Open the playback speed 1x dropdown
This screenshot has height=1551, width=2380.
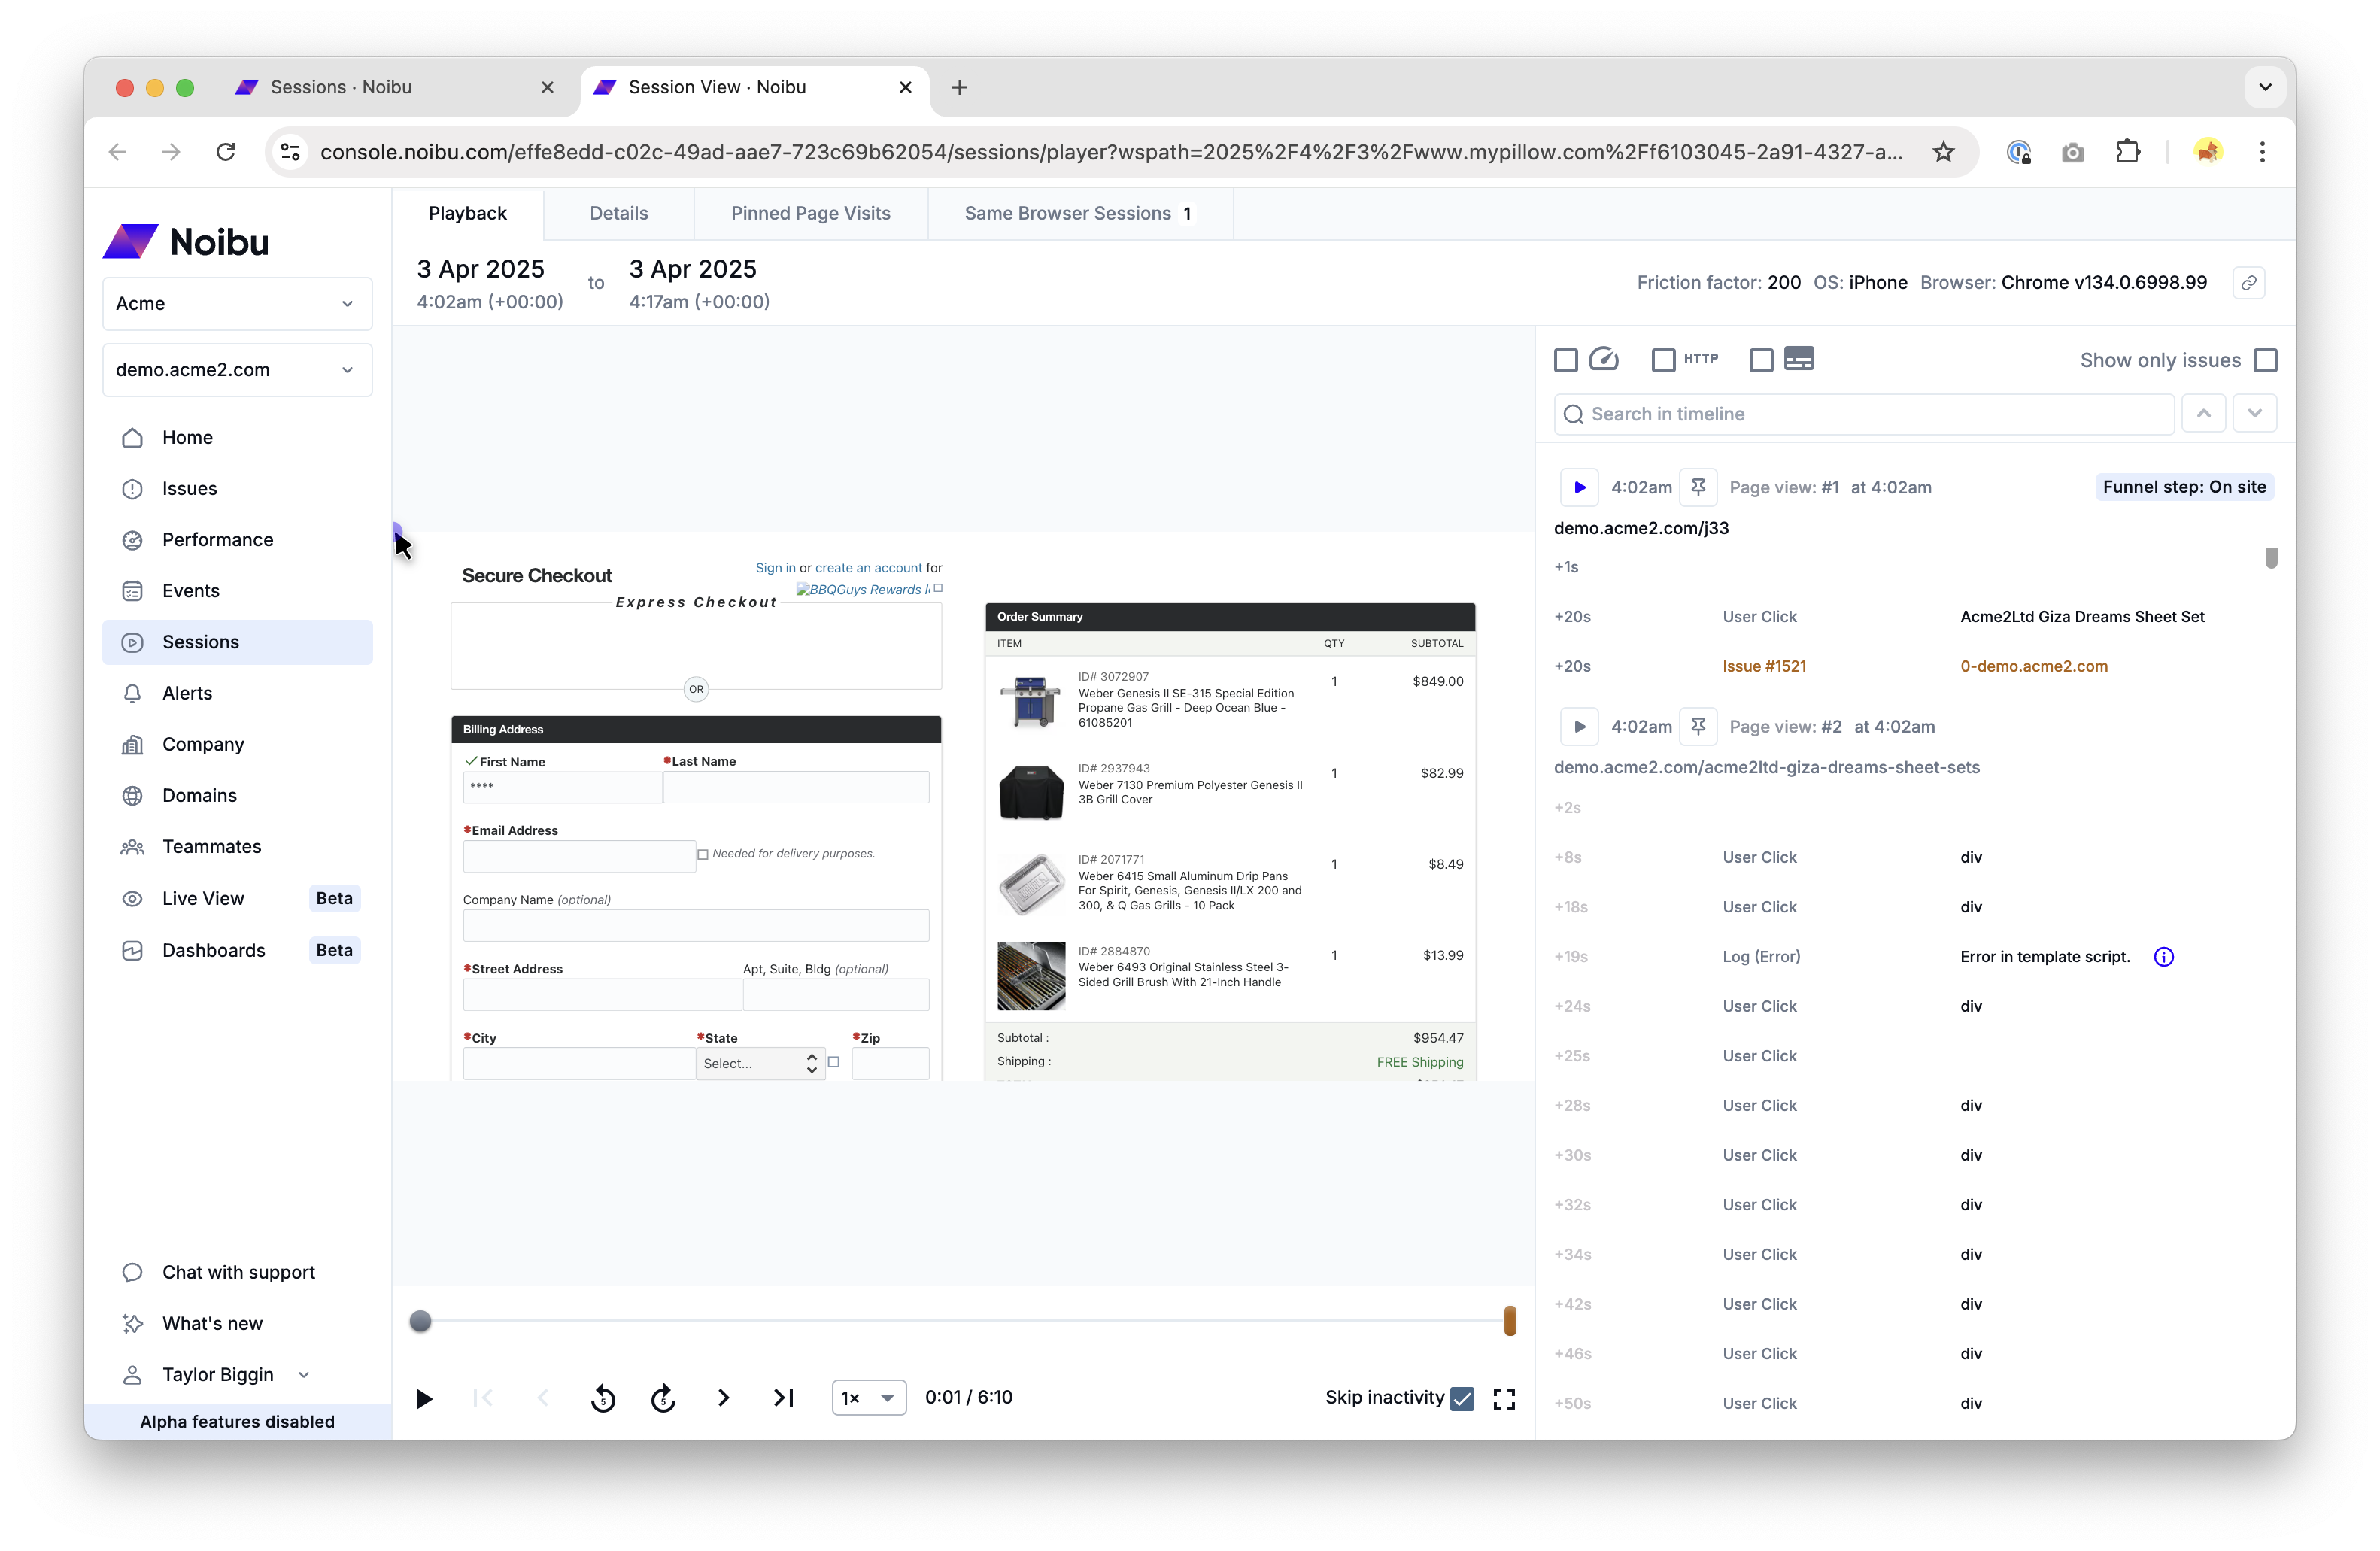pyautogui.click(x=868, y=1397)
